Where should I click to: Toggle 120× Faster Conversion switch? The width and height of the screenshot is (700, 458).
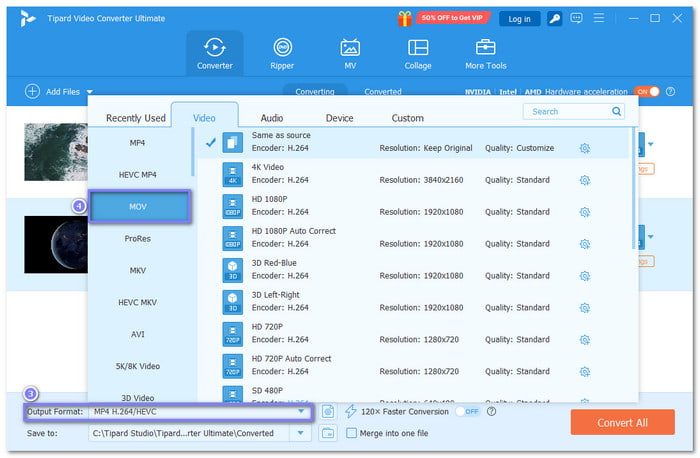coord(468,411)
